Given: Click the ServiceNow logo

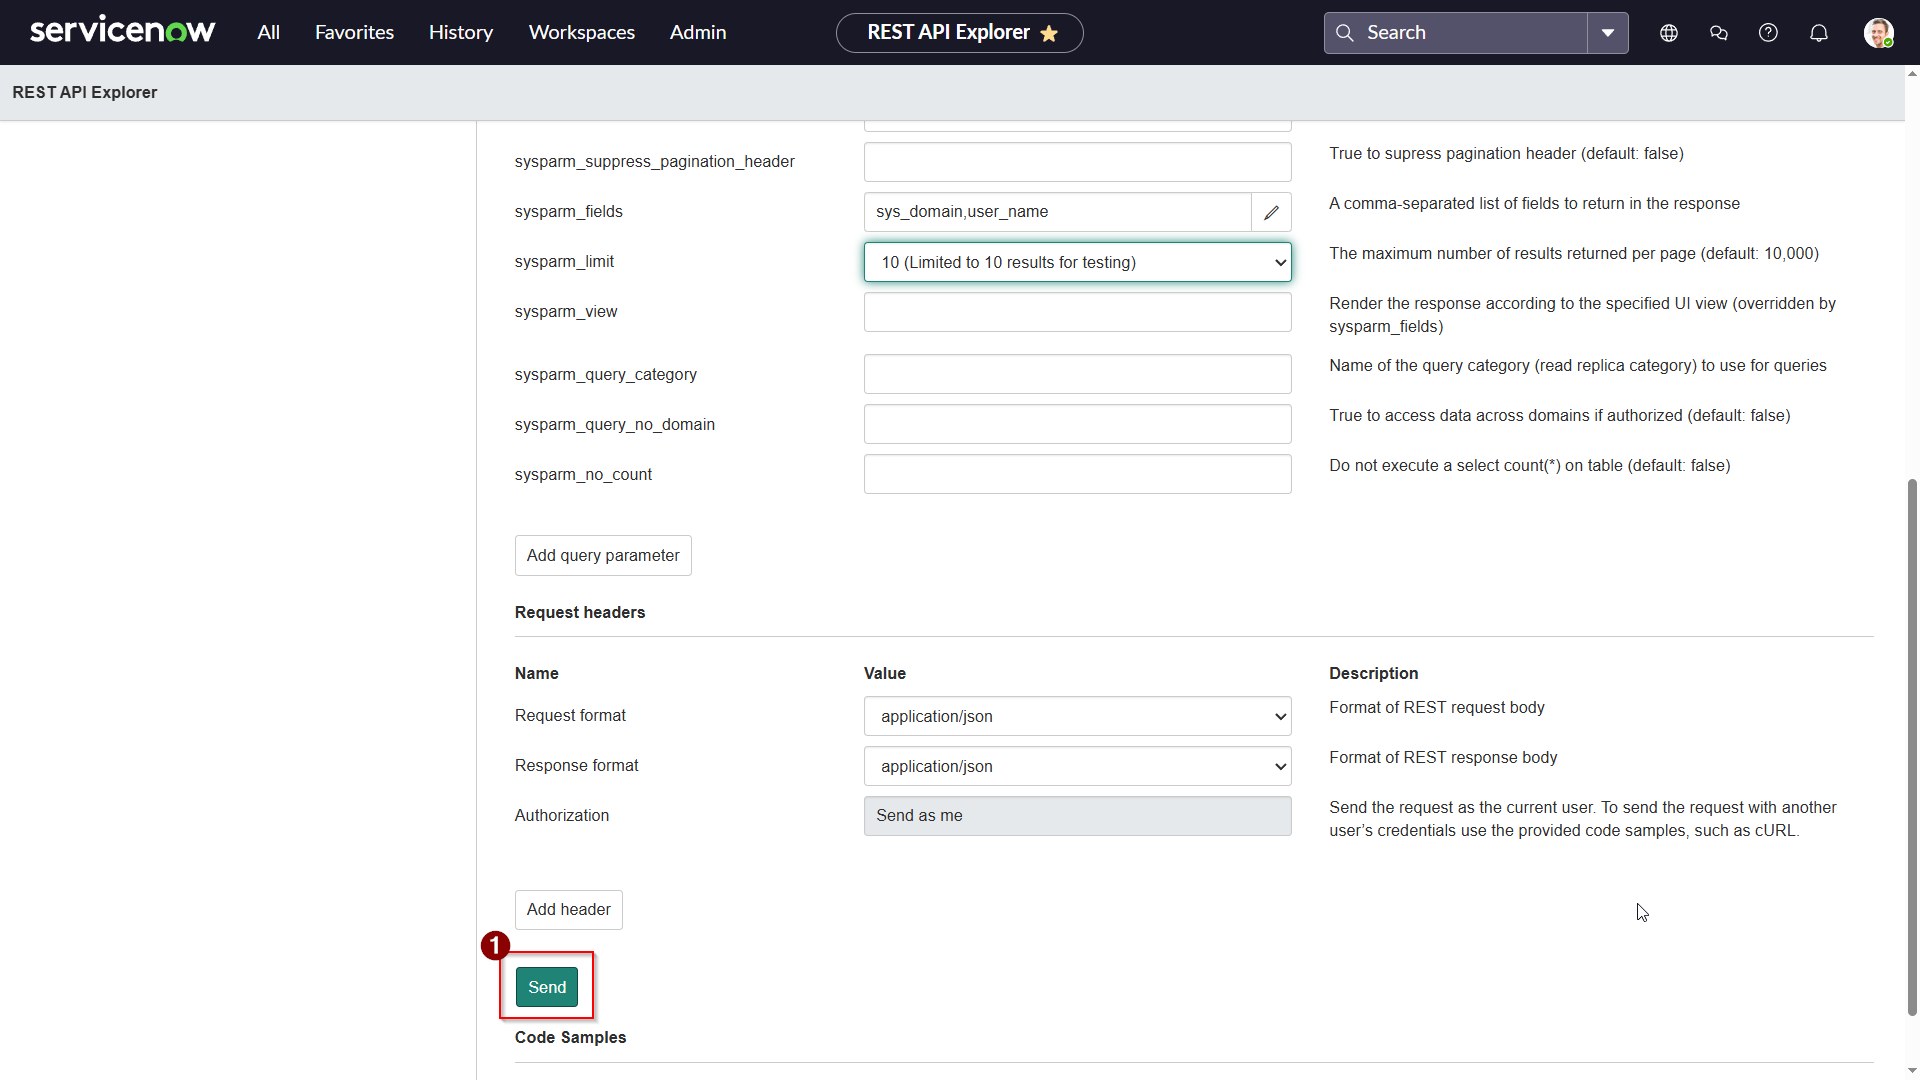Looking at the screenshot, I should point(122,31).
